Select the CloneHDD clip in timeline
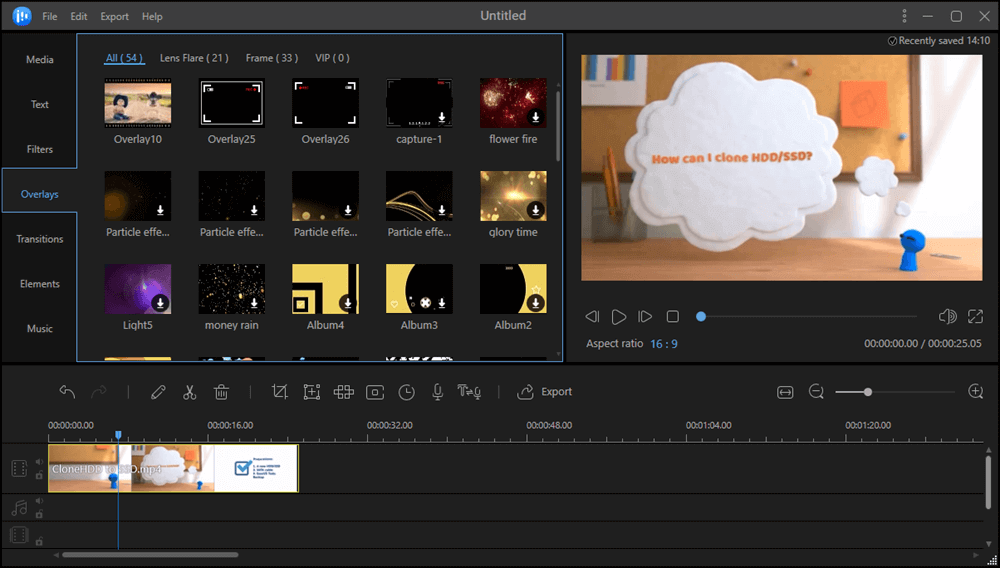The image size is (1000, 568). coord(173,469)
